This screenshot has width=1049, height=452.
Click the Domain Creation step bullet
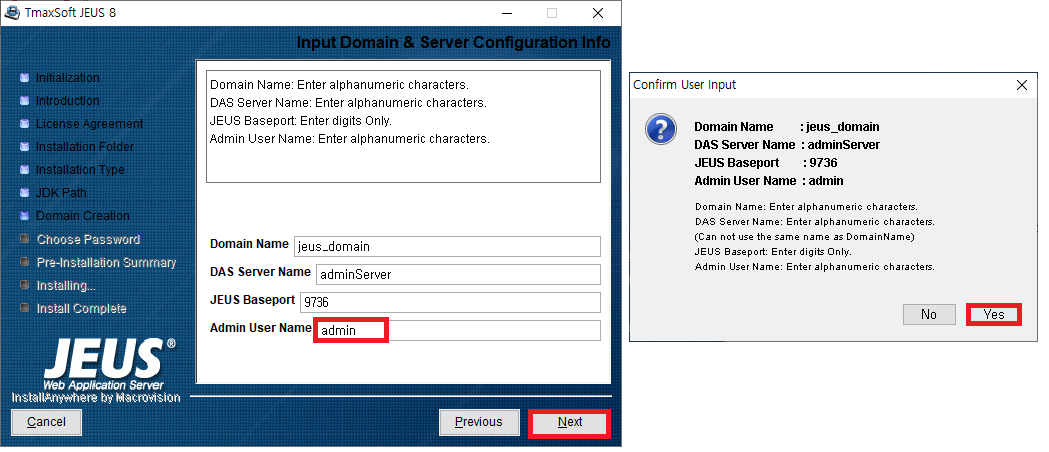coord(25,216)
